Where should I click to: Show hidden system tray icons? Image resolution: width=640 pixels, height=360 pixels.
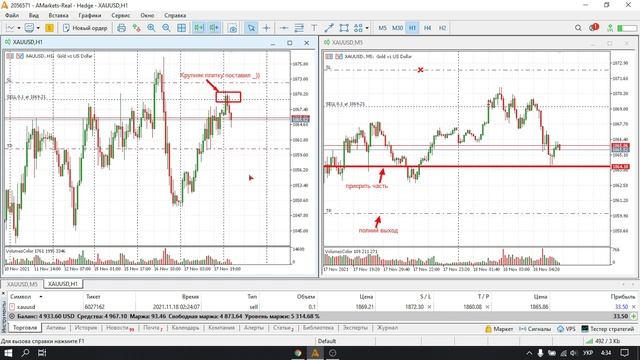529,353
